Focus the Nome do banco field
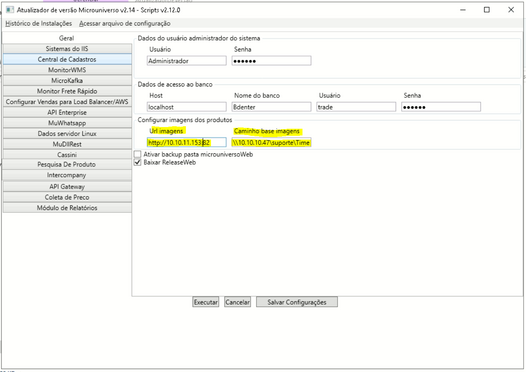The width and height of the screenshot is (526, 372). (271, 107)
